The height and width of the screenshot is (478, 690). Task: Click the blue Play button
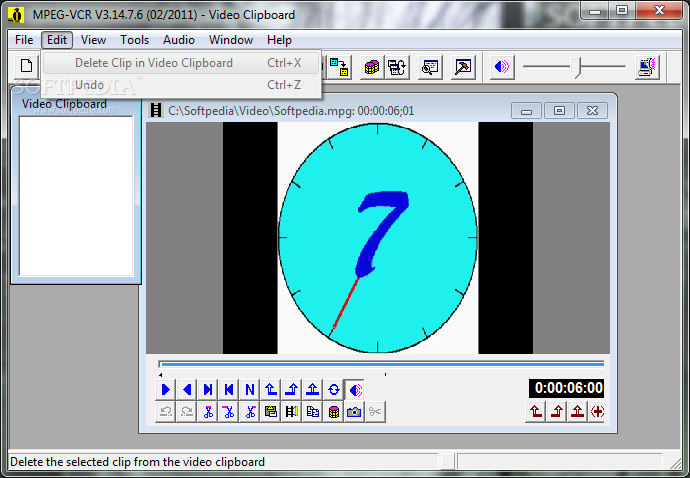click(x=165, y=390)
